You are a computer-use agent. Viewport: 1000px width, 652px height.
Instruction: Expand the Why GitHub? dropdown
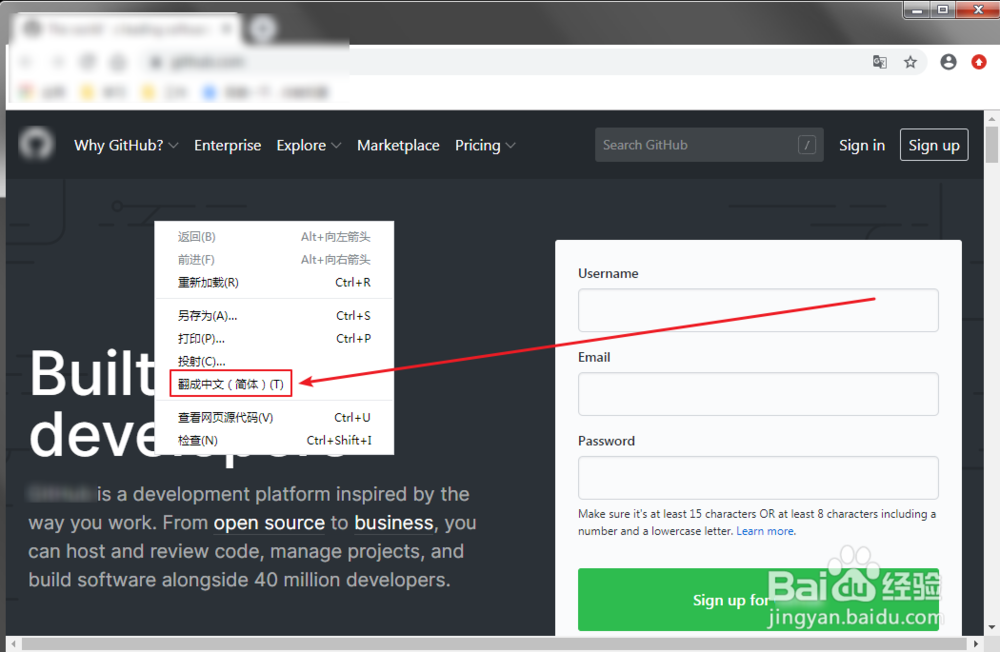click(126, 145)
